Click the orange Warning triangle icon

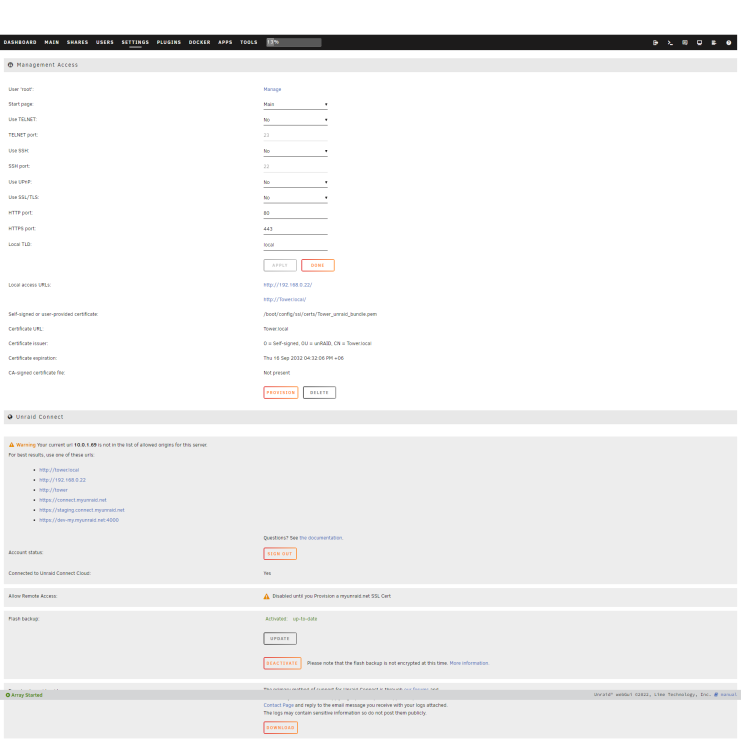tap(11, 445)
